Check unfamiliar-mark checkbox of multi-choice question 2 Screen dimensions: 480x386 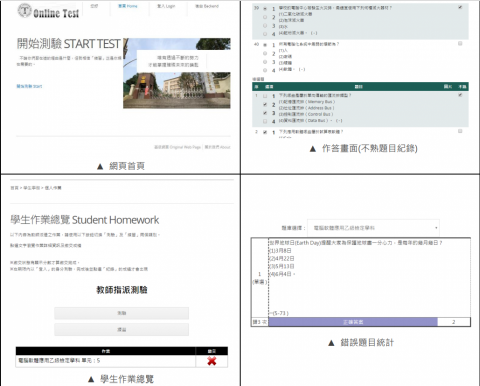tap(460, 131)
